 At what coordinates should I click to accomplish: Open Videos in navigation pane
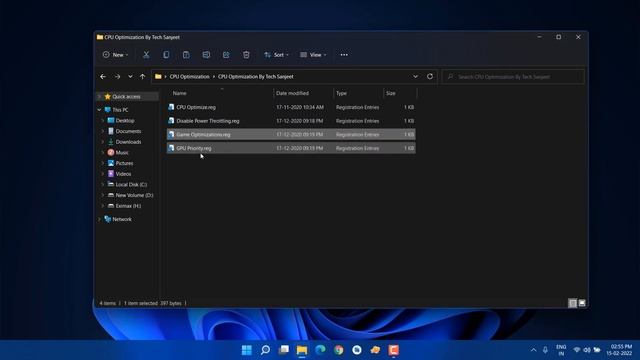(x=123, y=174)
